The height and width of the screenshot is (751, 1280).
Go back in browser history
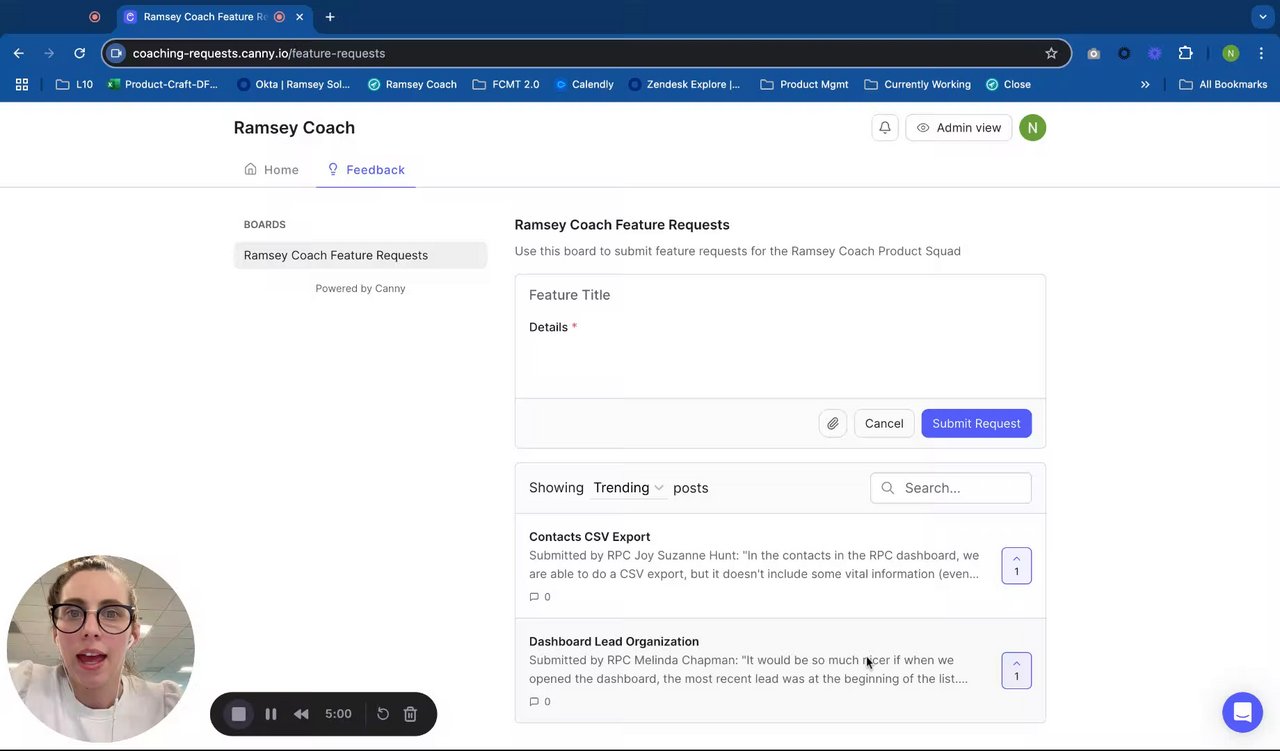[19, 53]
